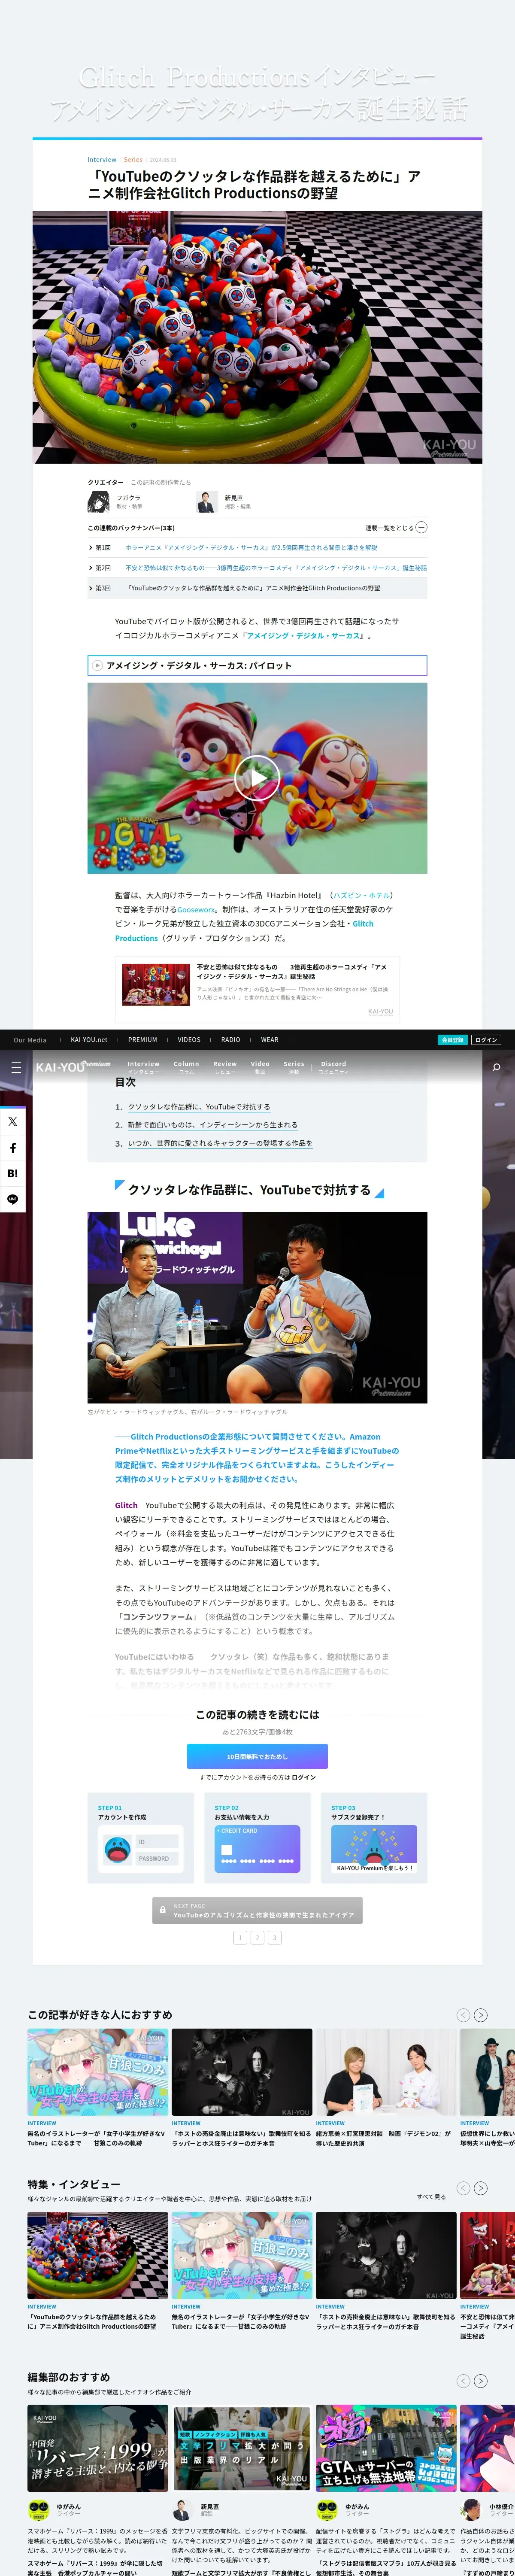This screenshot has width=515, height=2576.
Task: Click STEP 03 サブスク登録完了 card
Action: (x=374, y=1839)
